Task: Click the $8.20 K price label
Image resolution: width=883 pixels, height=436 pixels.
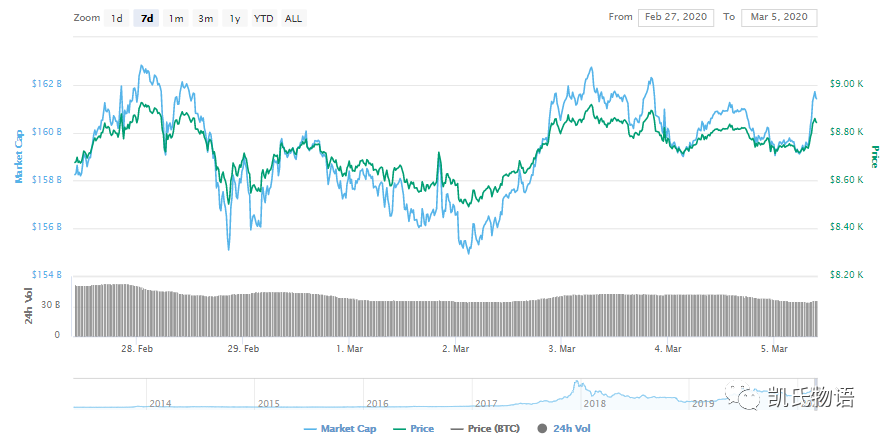Action: 846,275
